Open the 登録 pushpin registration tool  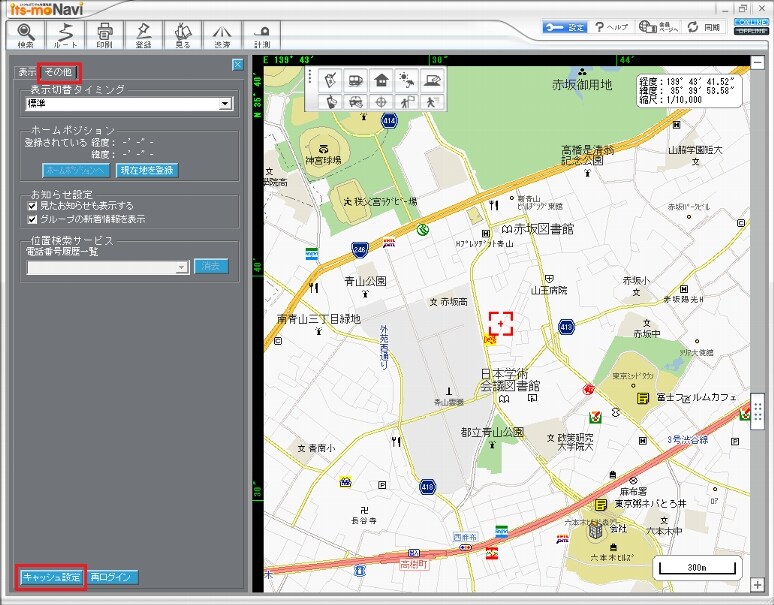click(144, 35)
